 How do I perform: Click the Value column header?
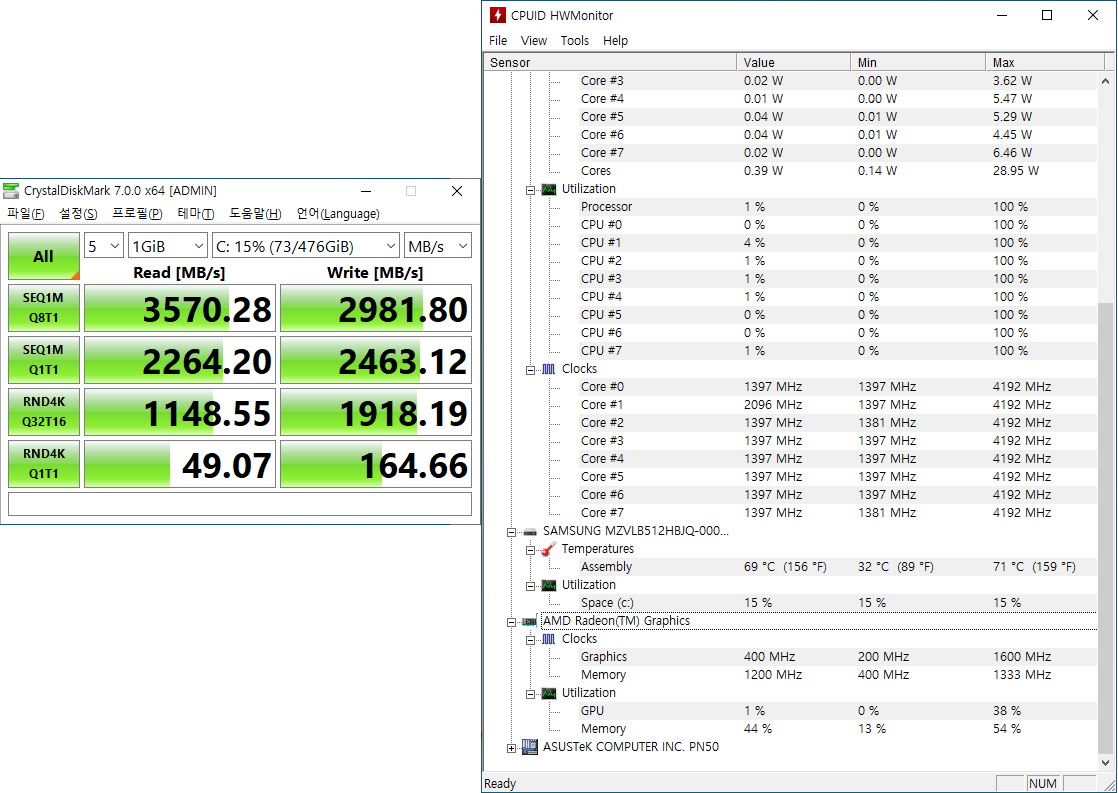coord(794,63)
